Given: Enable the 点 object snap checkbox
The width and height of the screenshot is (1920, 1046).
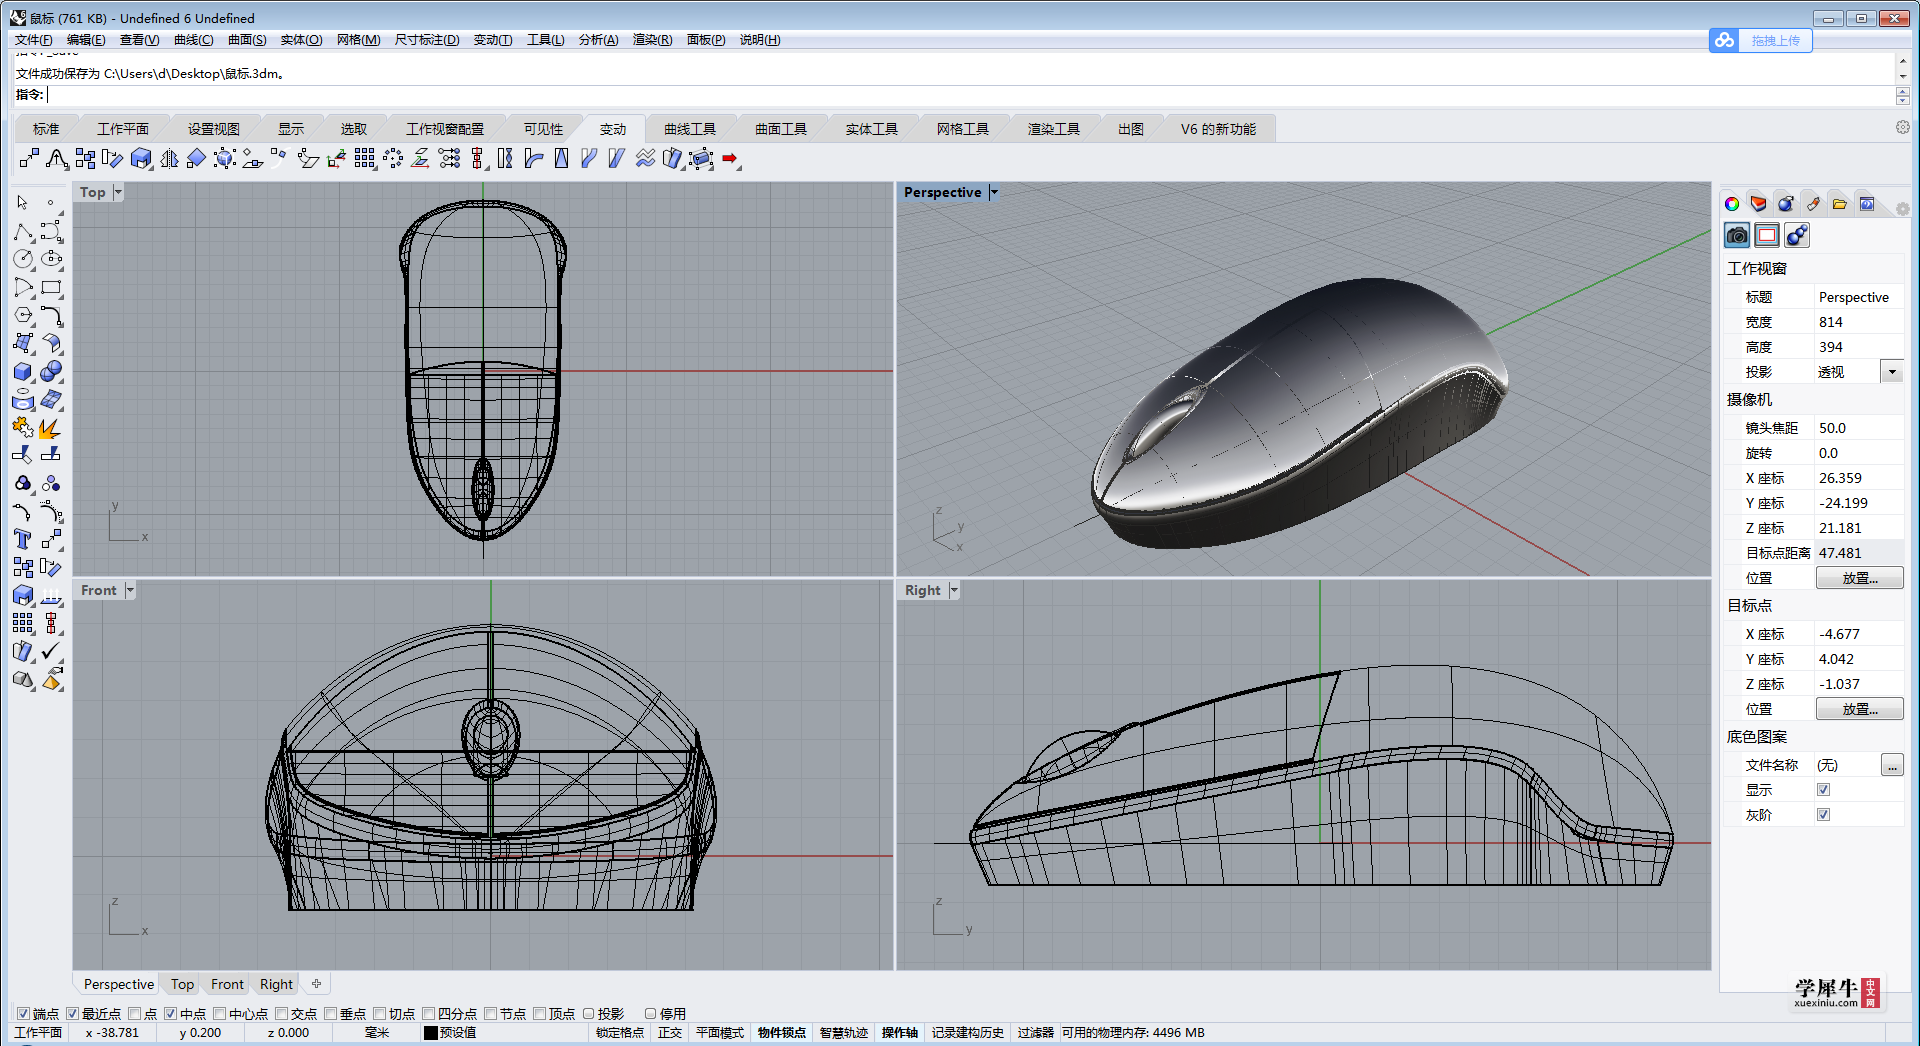Looking at the screenshot, I should tap(134, 1013).
